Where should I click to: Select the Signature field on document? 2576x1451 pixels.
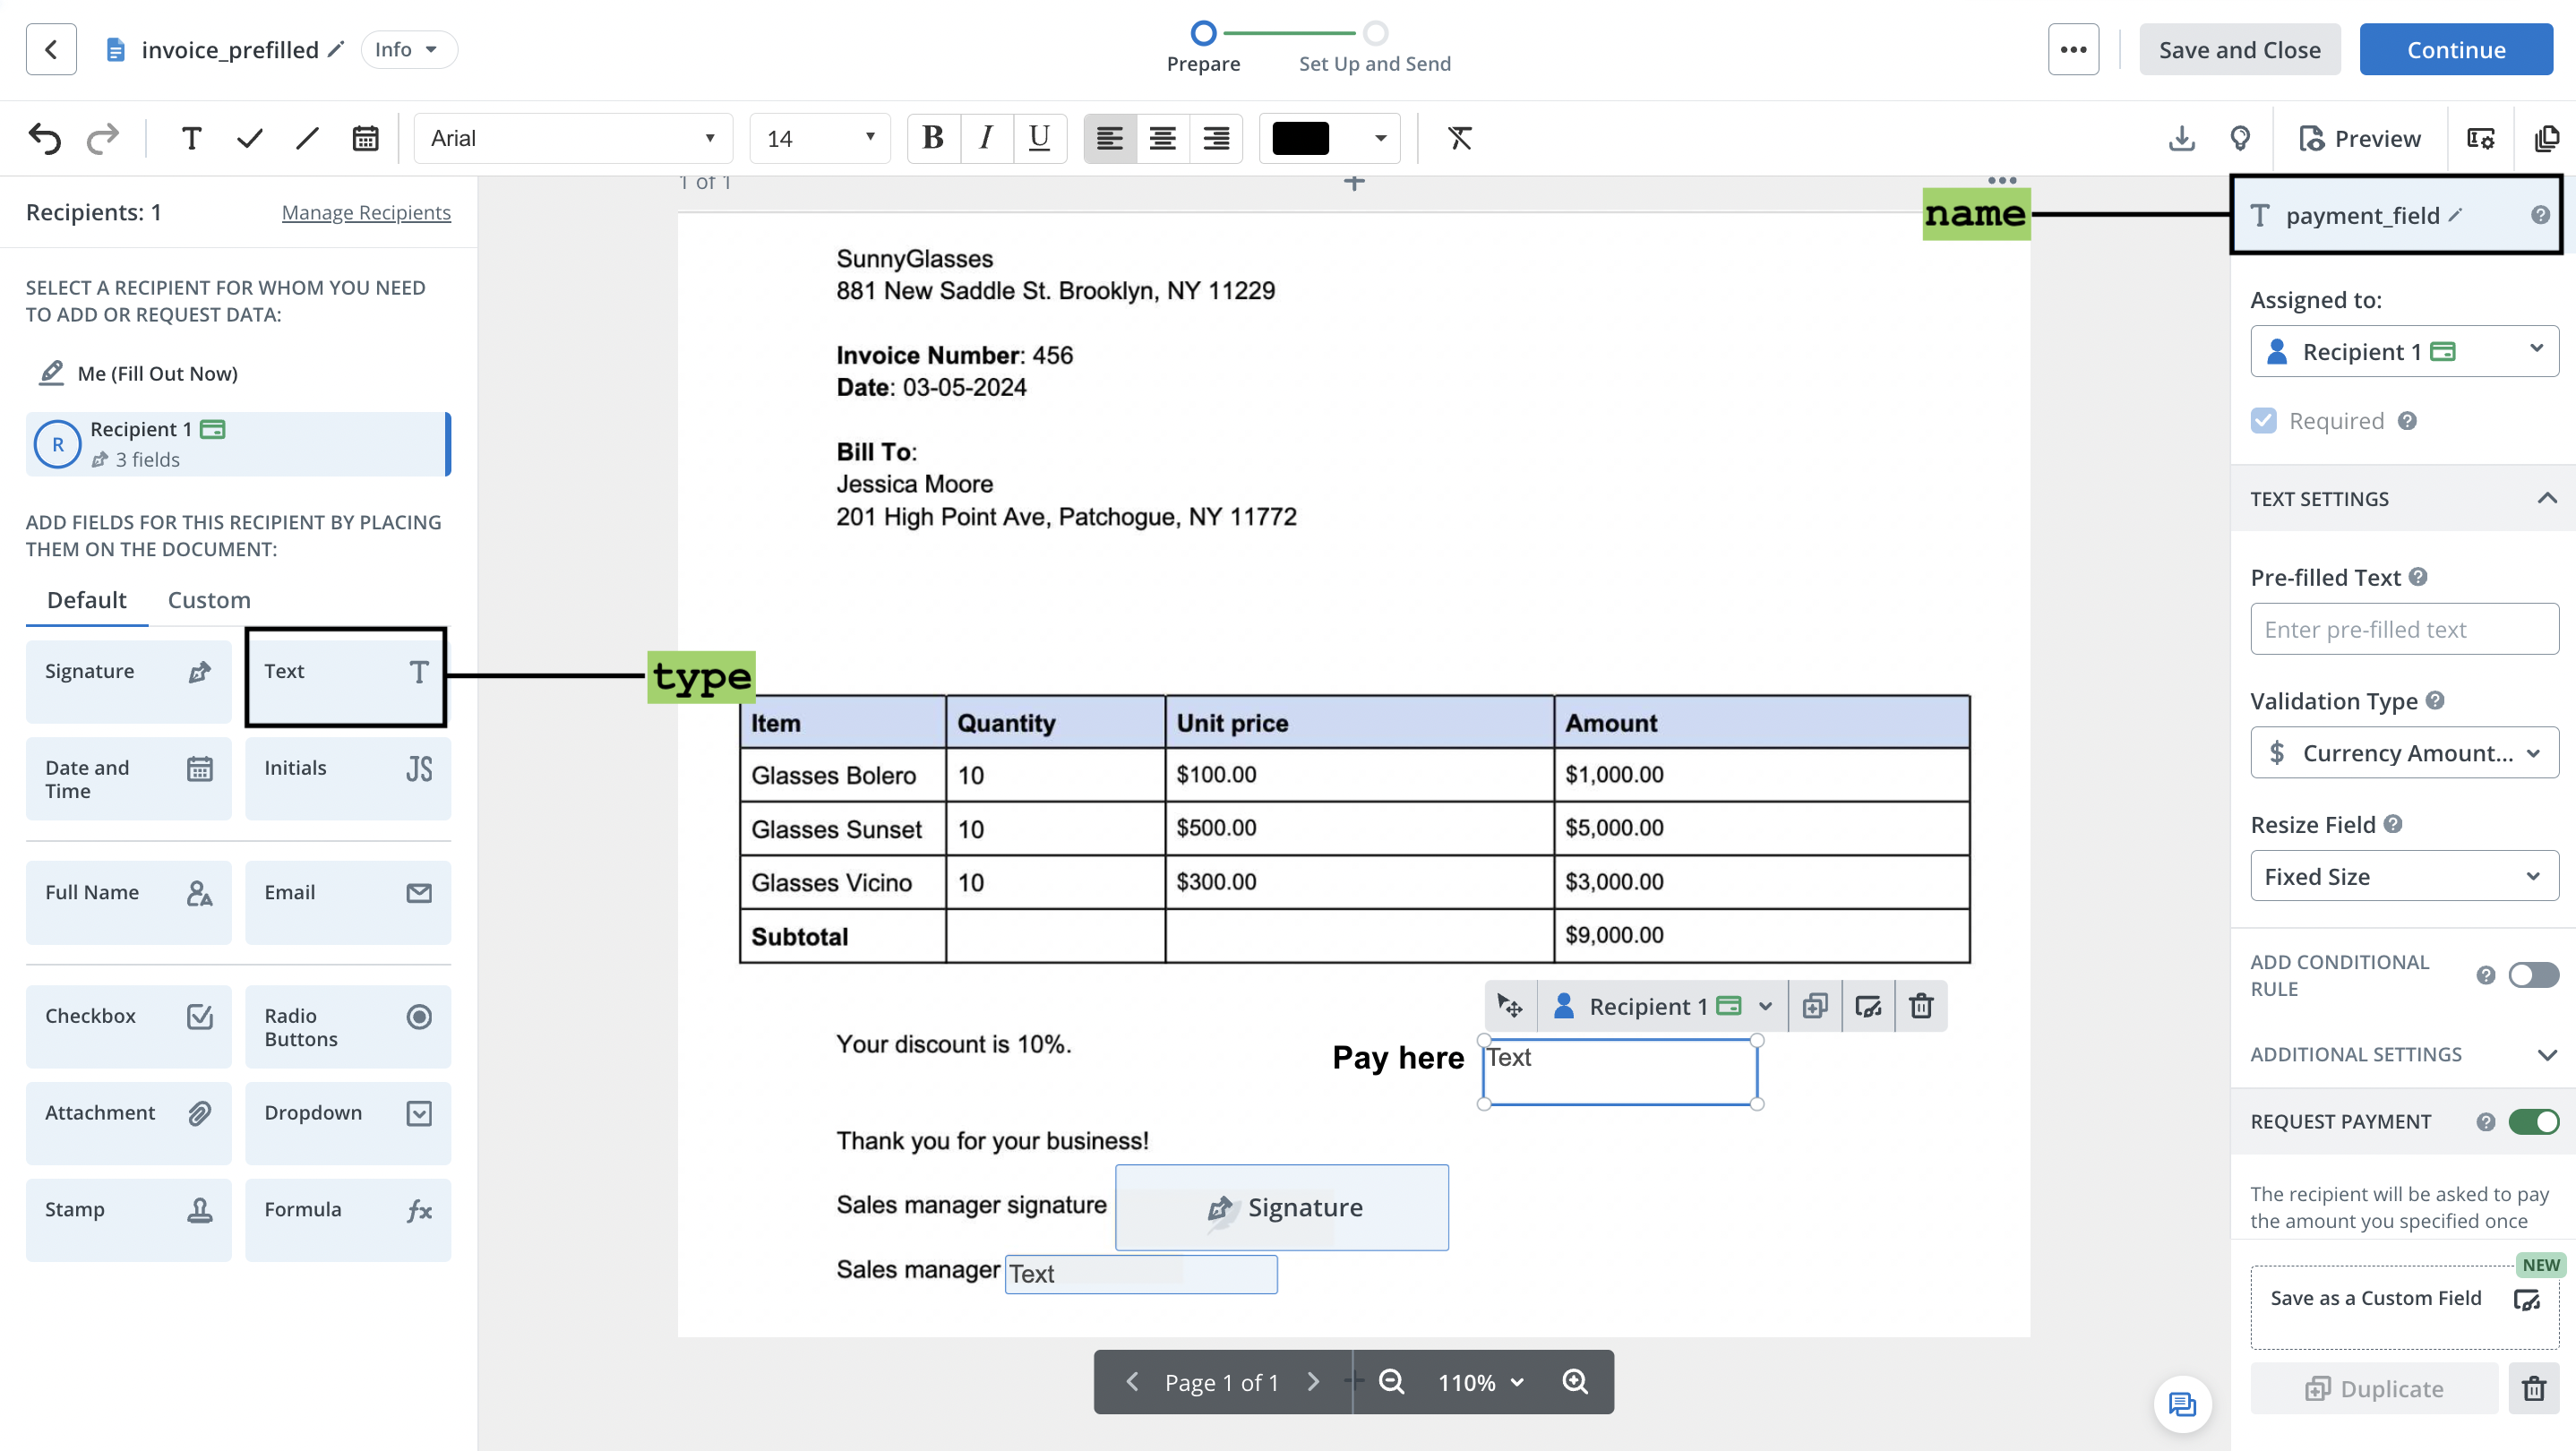coord(1282,1207)
